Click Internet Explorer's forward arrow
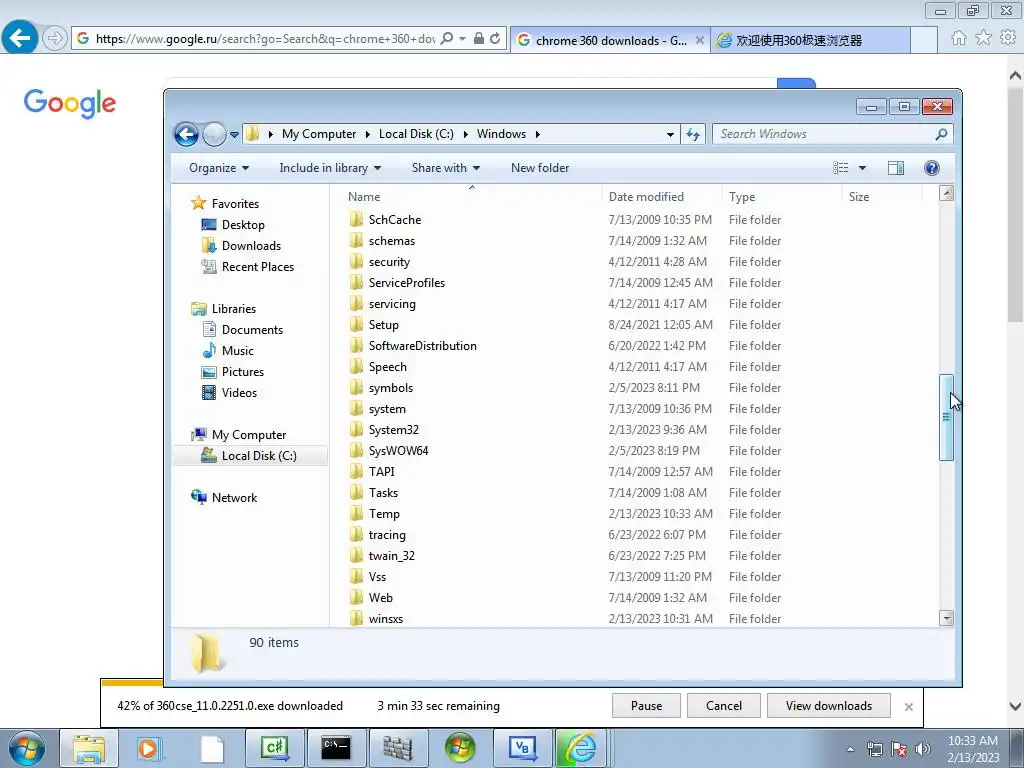The height and width of the screenshot is (768, 1024). click(55, 39)
